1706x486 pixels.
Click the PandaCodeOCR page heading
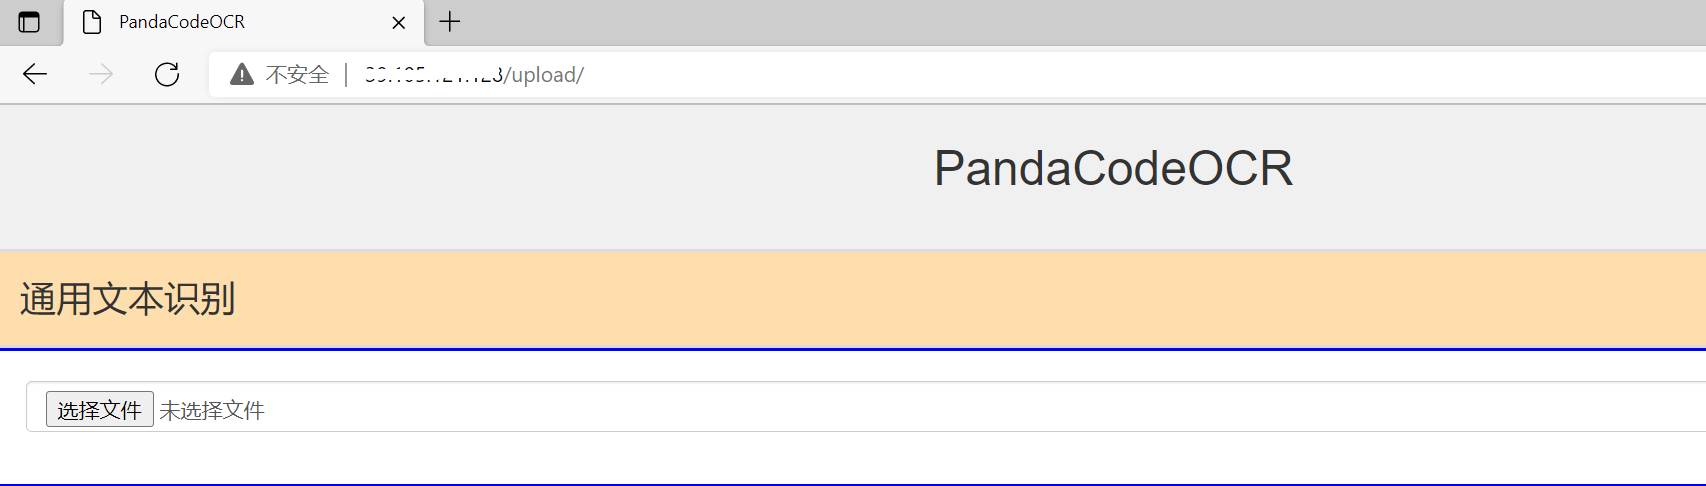click(x=1113, y=168)
